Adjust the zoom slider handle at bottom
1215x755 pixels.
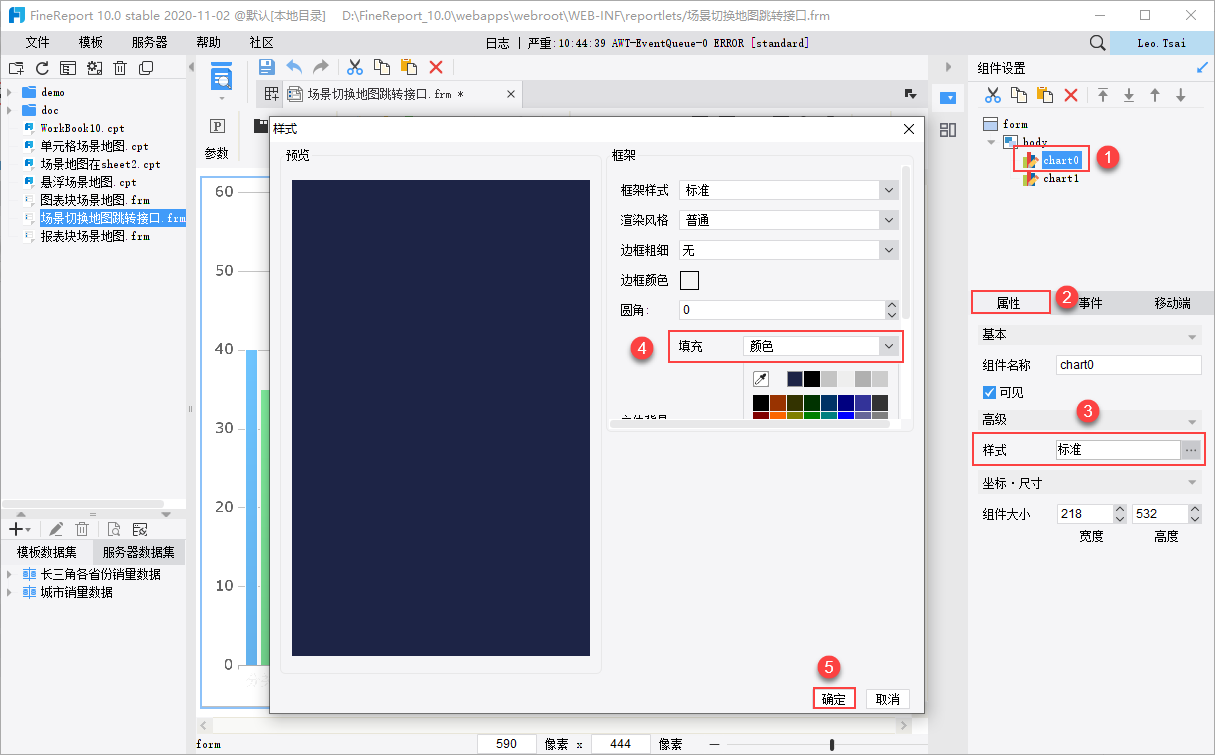click(831, 744)
